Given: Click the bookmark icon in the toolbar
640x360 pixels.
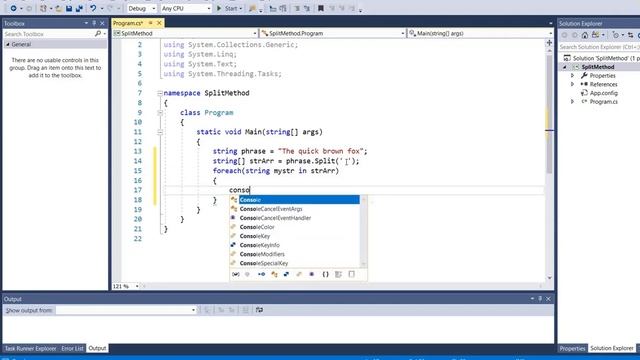Looking at the screenshot, I should coord(321,8).
